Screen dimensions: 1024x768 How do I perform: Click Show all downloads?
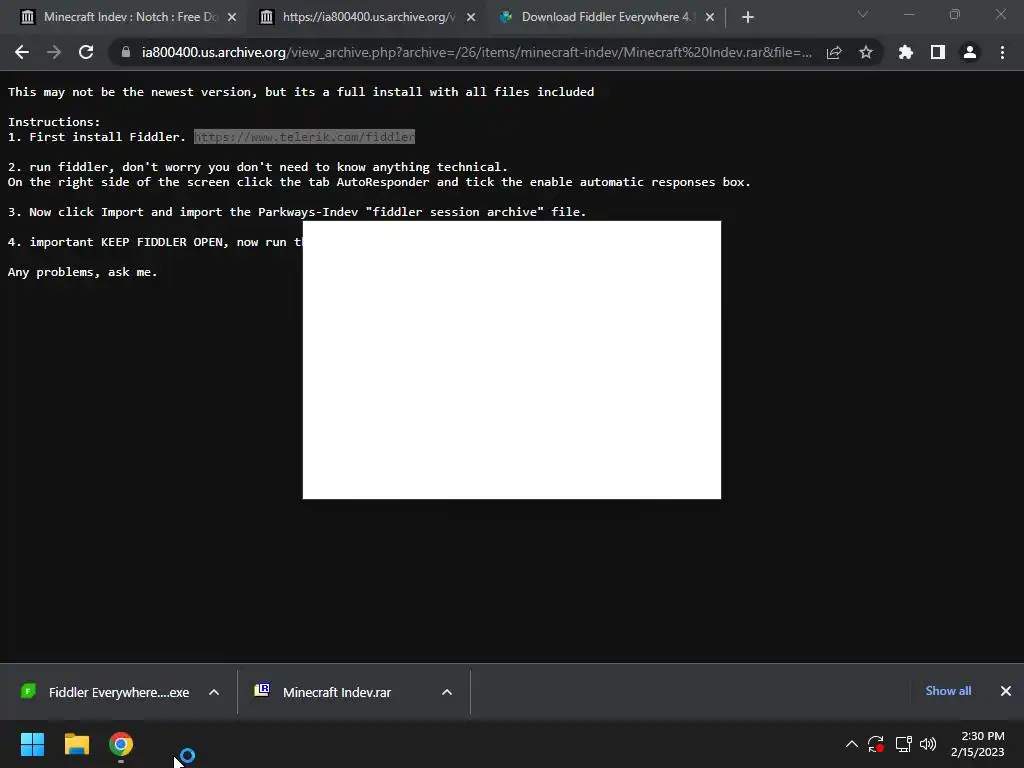[x=948, y=691]
